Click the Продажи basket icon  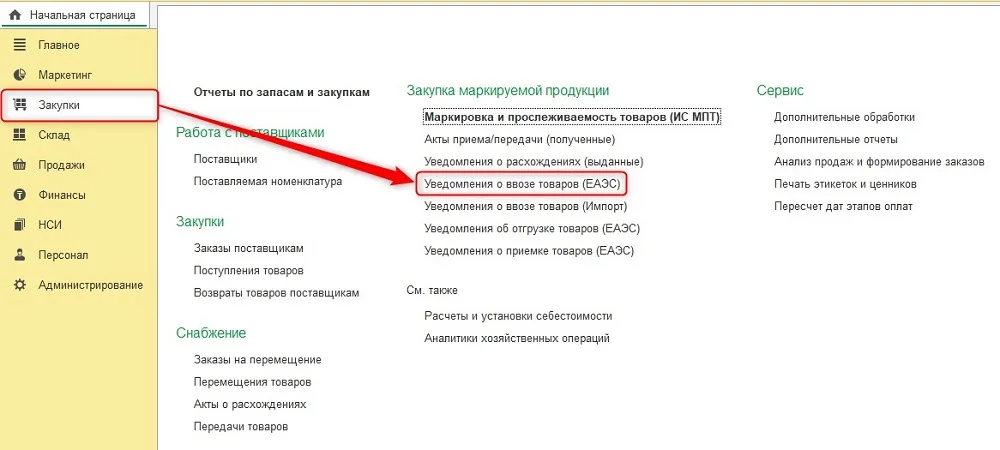[x=20, y=165]
